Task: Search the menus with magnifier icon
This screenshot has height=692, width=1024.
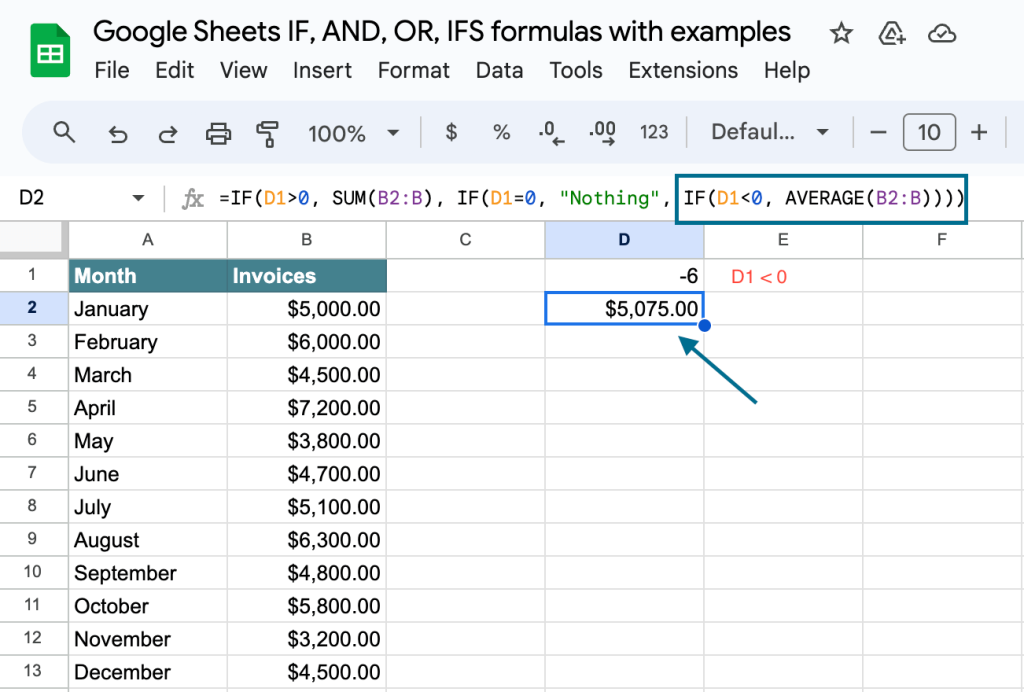Action: pyautogui.click(x=64, y=133)
